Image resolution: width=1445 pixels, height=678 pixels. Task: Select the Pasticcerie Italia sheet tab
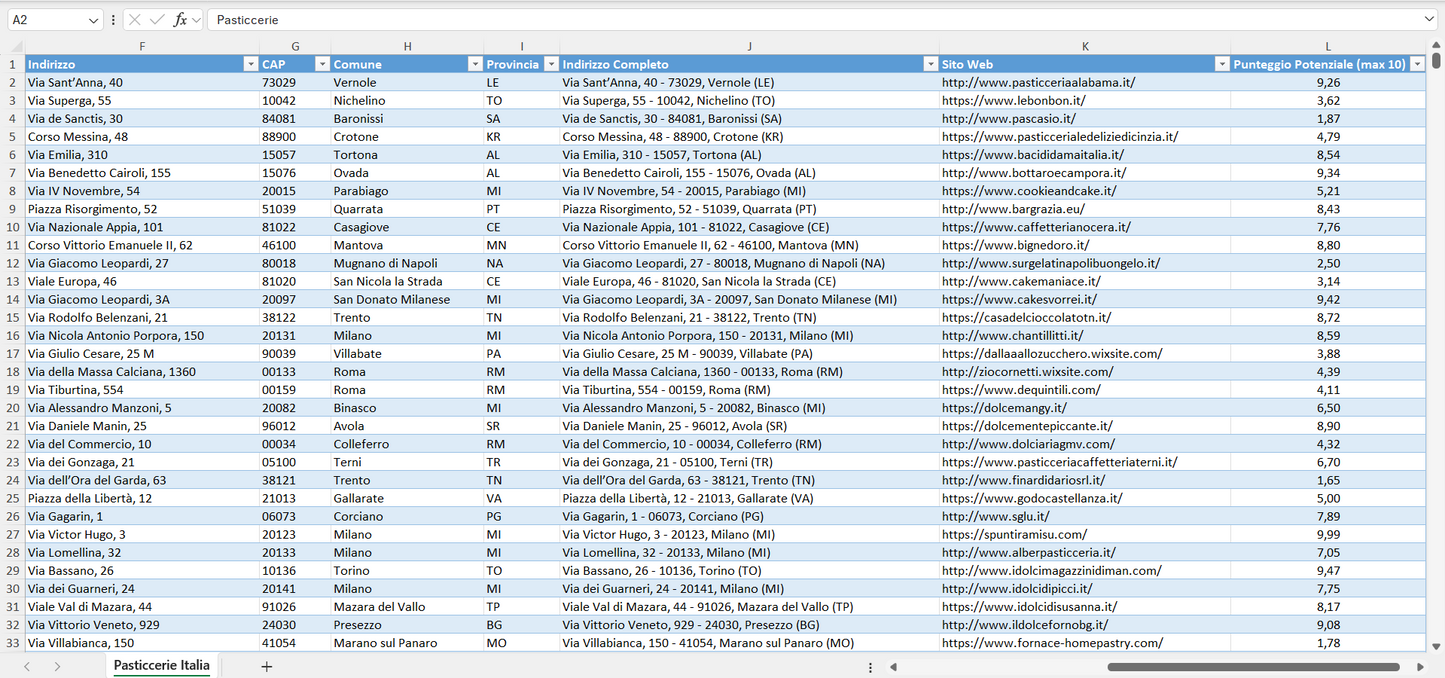(x=160, y=665)
